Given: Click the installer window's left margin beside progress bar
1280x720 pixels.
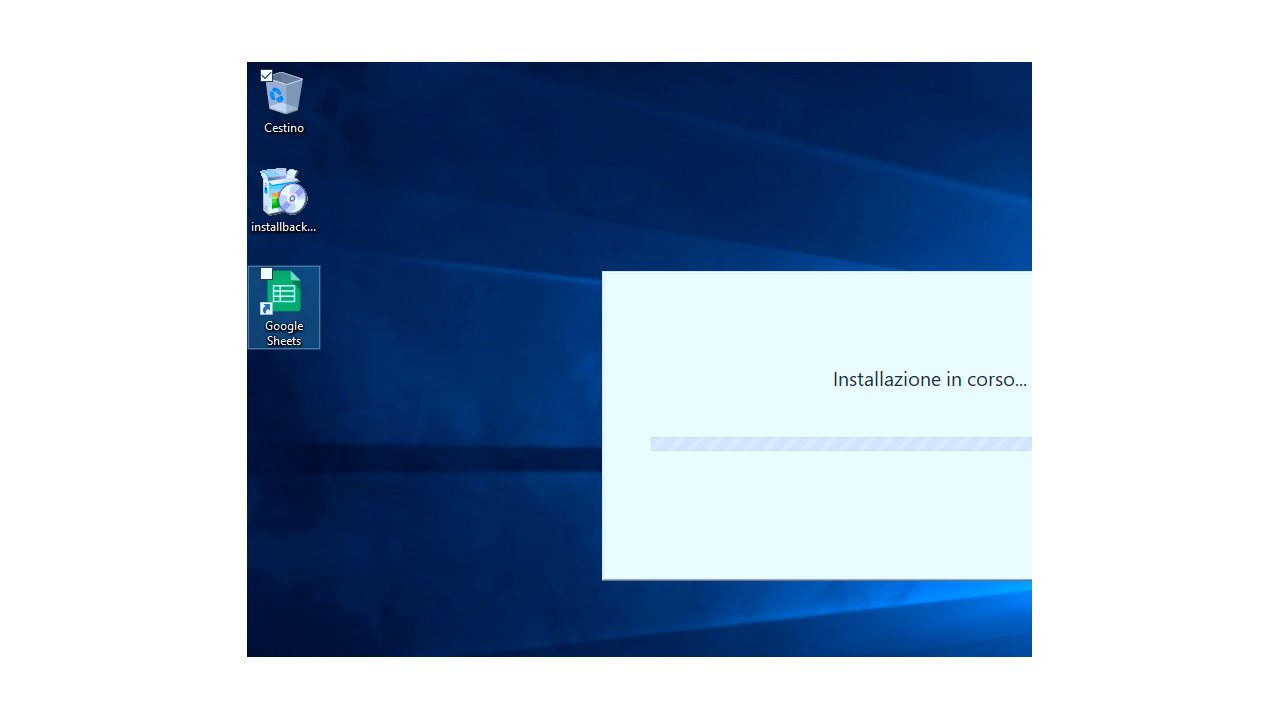Looking at the screenshot, I should pyautogui.click(x=626, y=444).
